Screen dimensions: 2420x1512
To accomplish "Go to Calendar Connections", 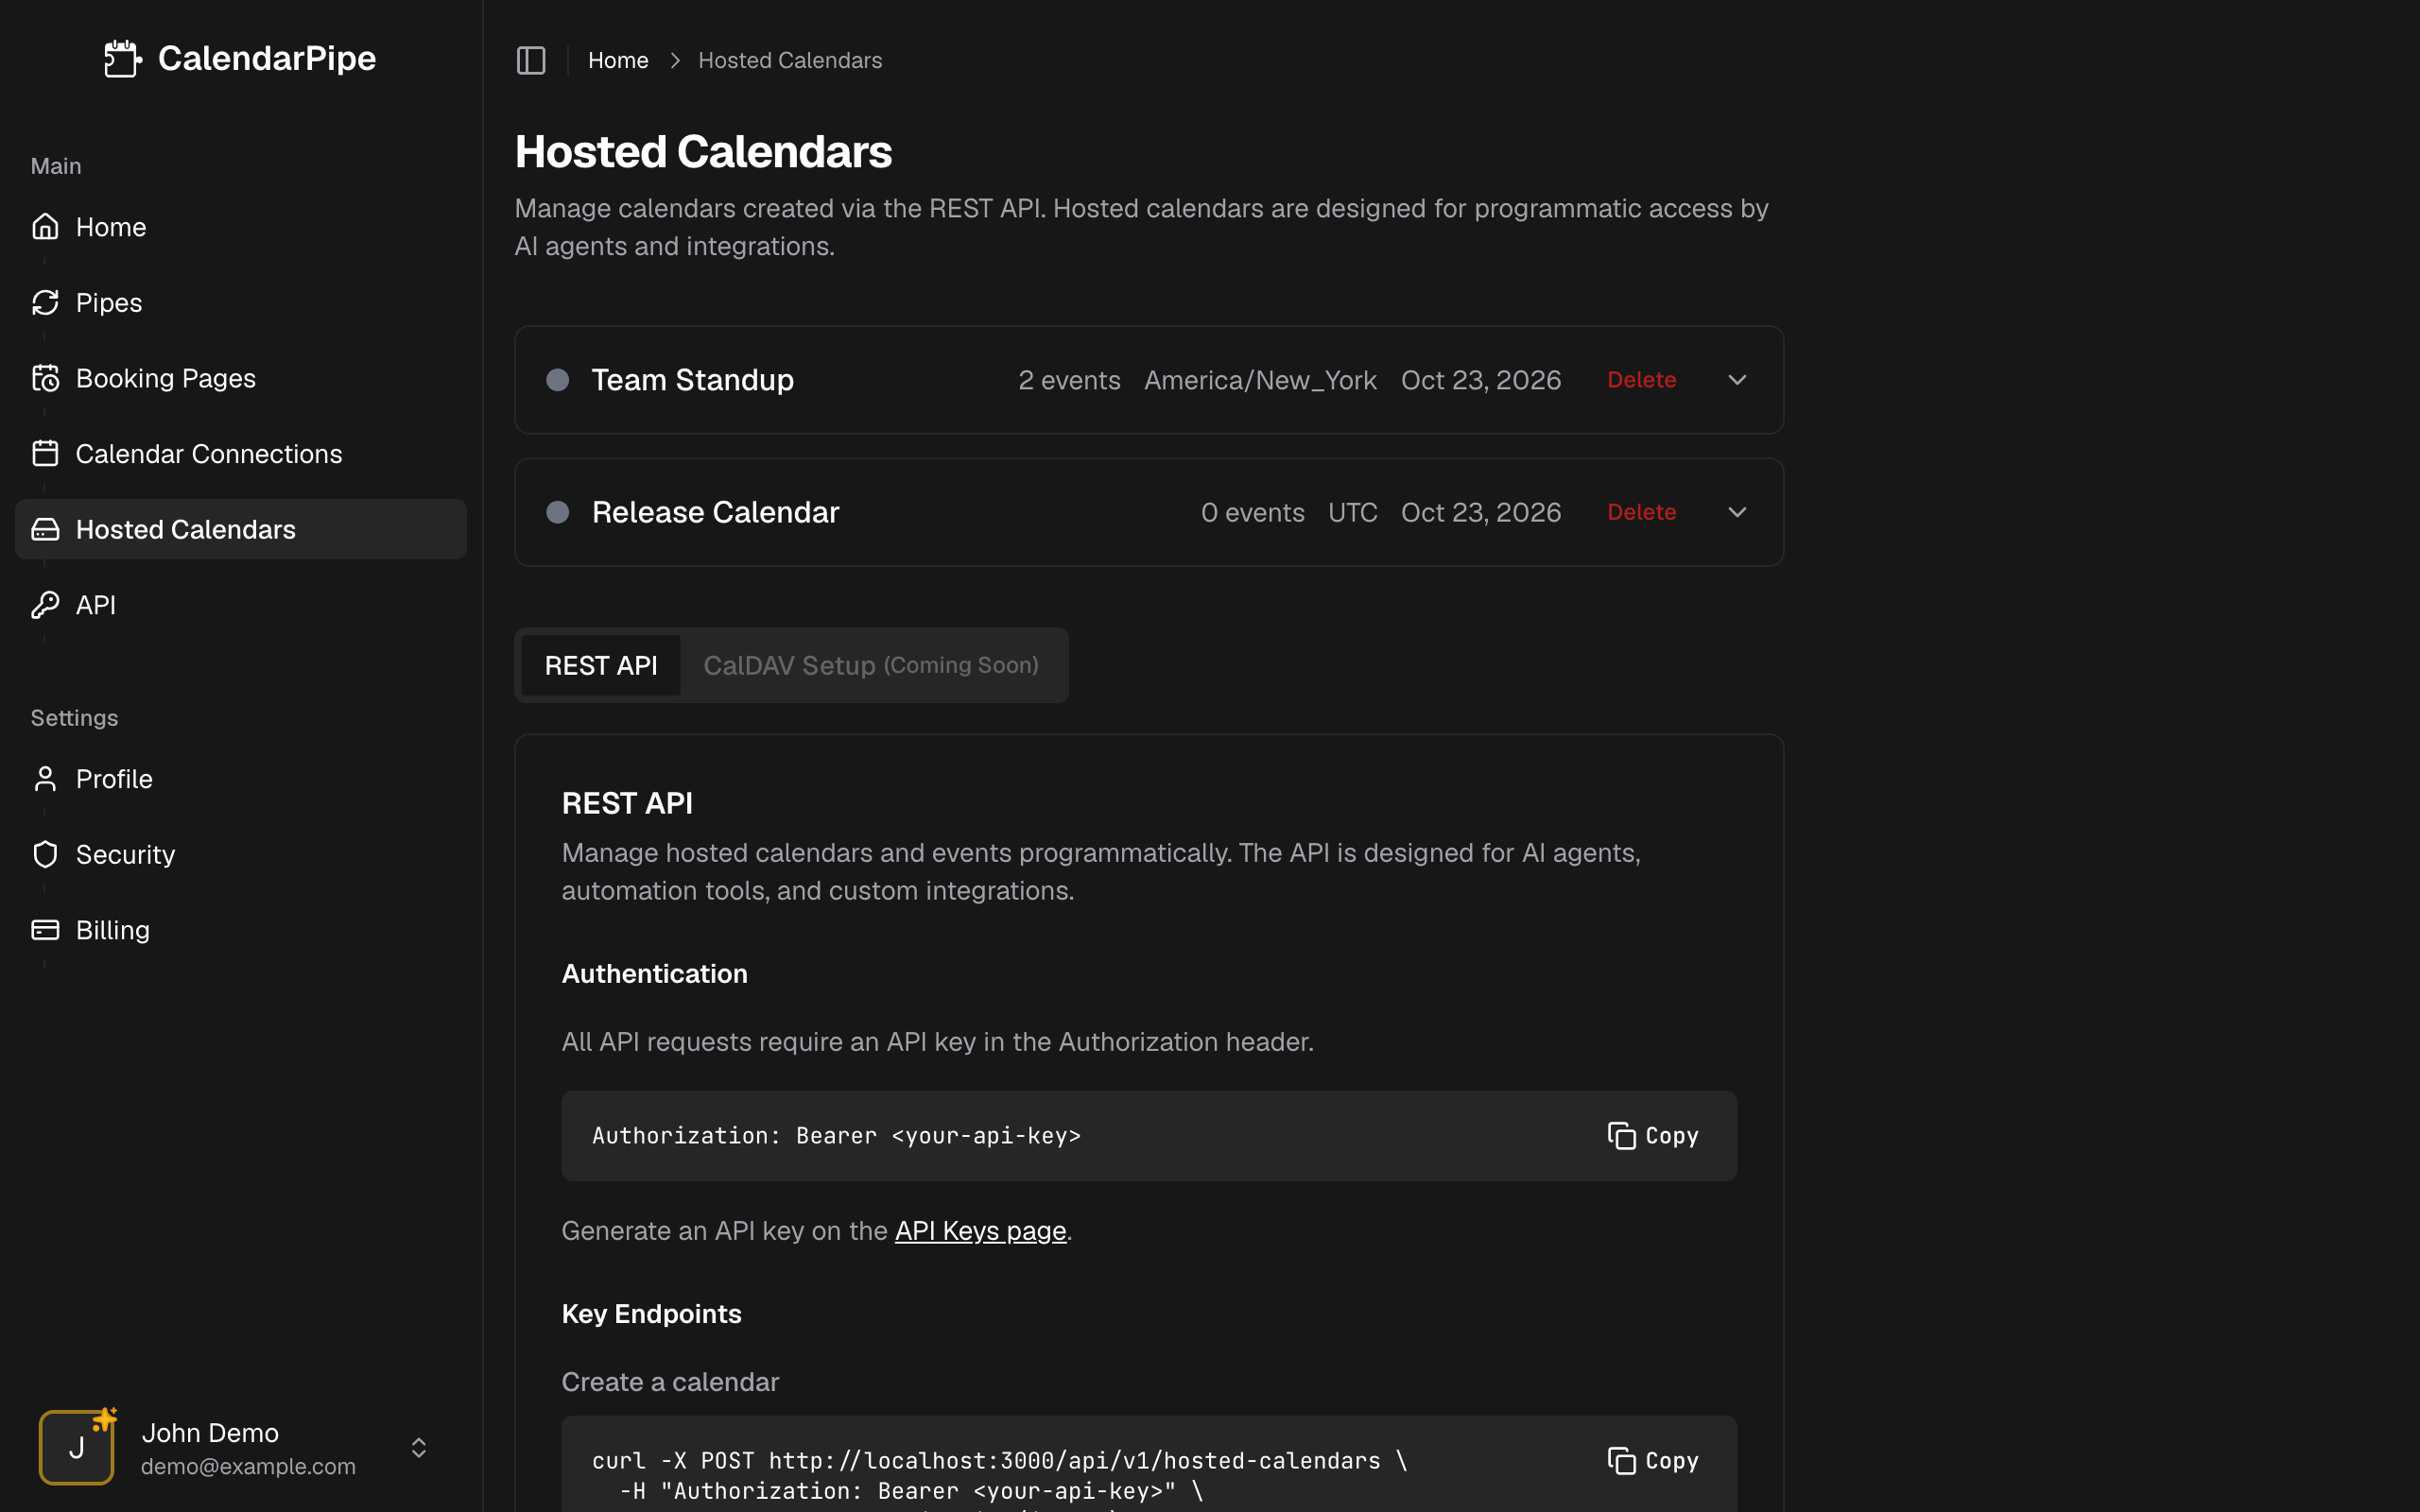I will click(241, 453).
